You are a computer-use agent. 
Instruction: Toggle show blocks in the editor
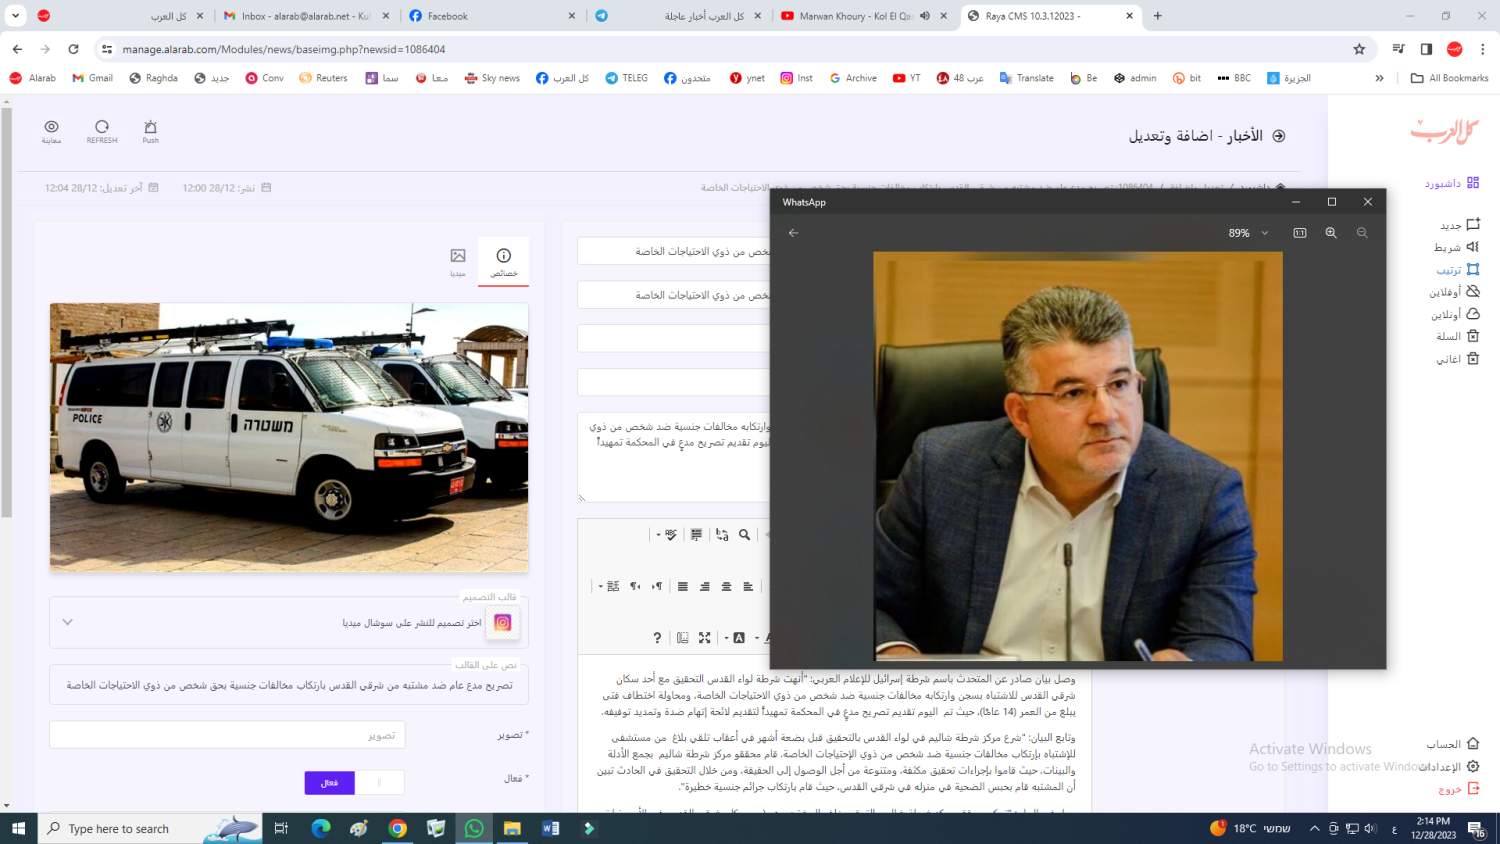coord(682,638)
